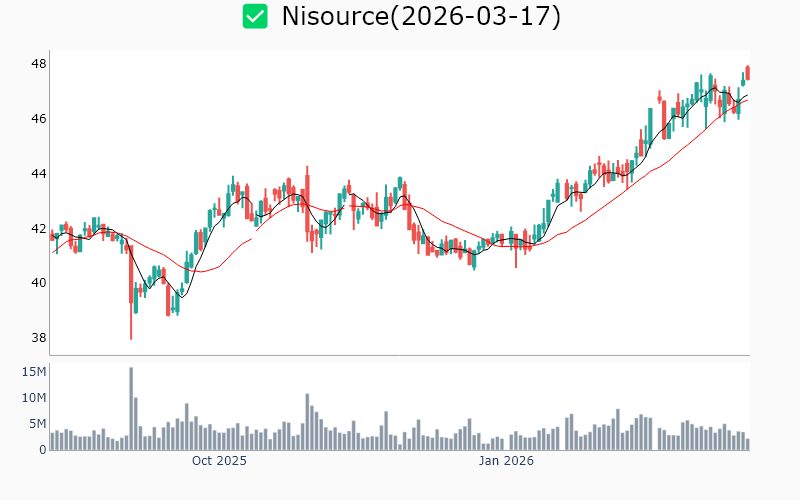Click the 15M volume axis label

click(35, 372)
